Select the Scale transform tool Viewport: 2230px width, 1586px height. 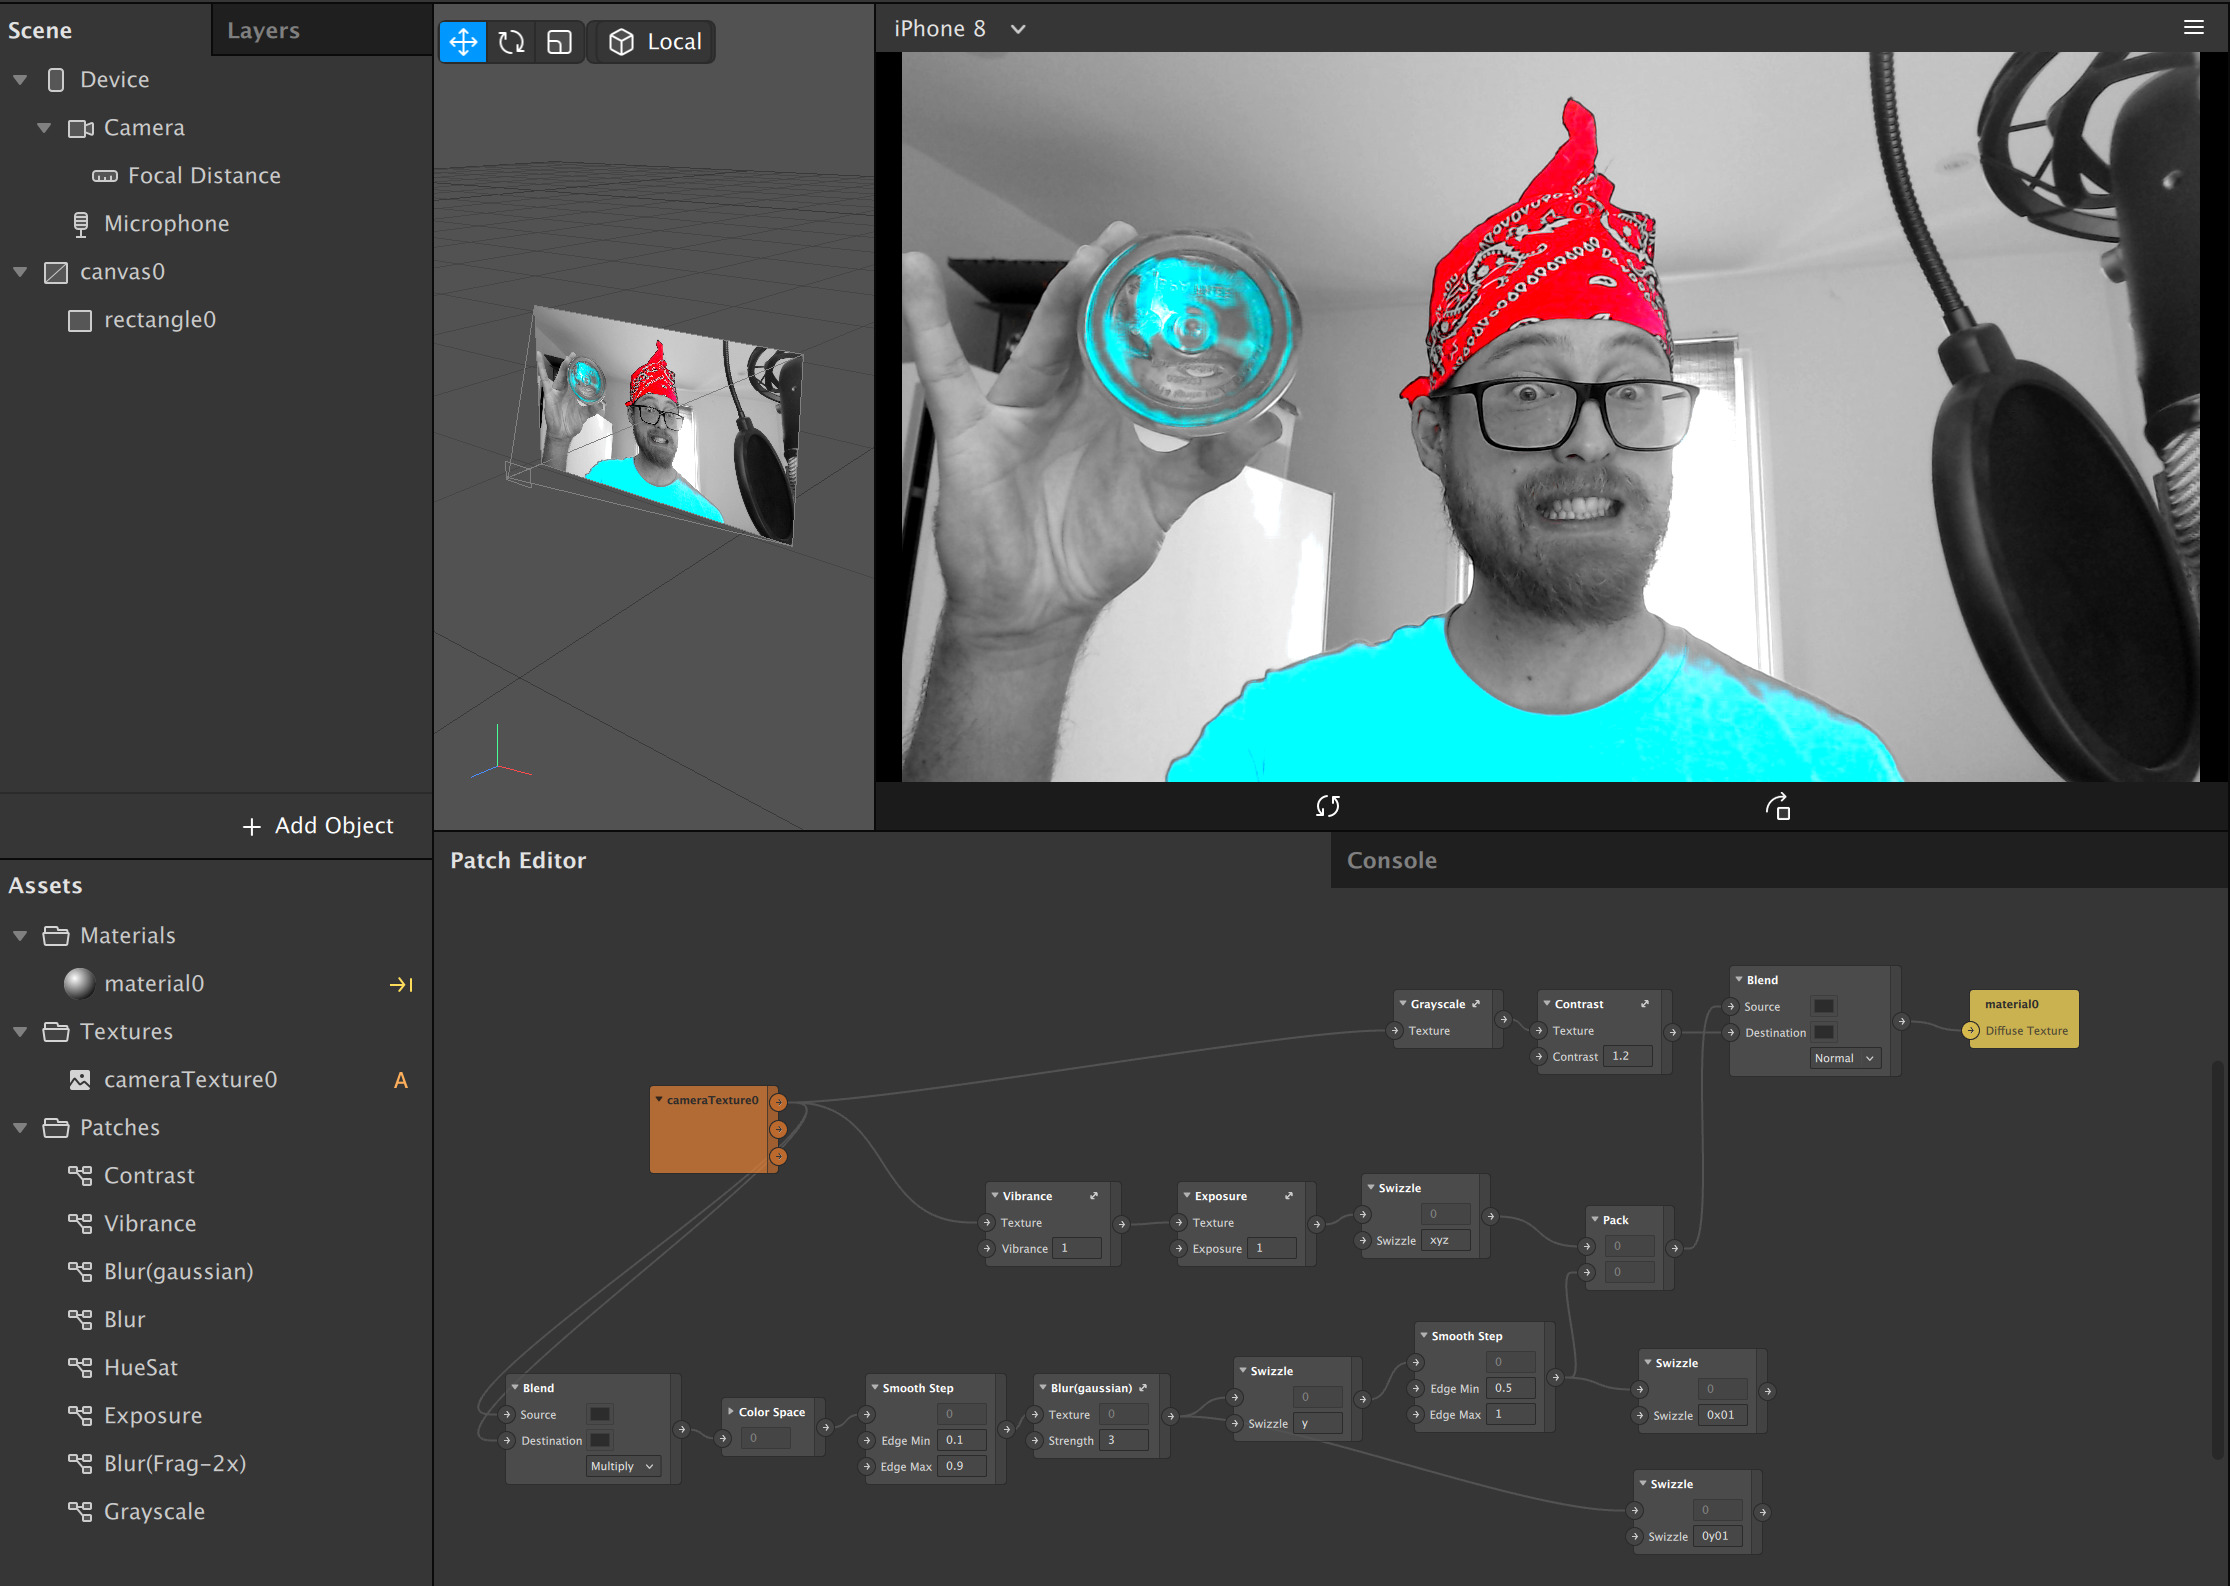(559, 42)
